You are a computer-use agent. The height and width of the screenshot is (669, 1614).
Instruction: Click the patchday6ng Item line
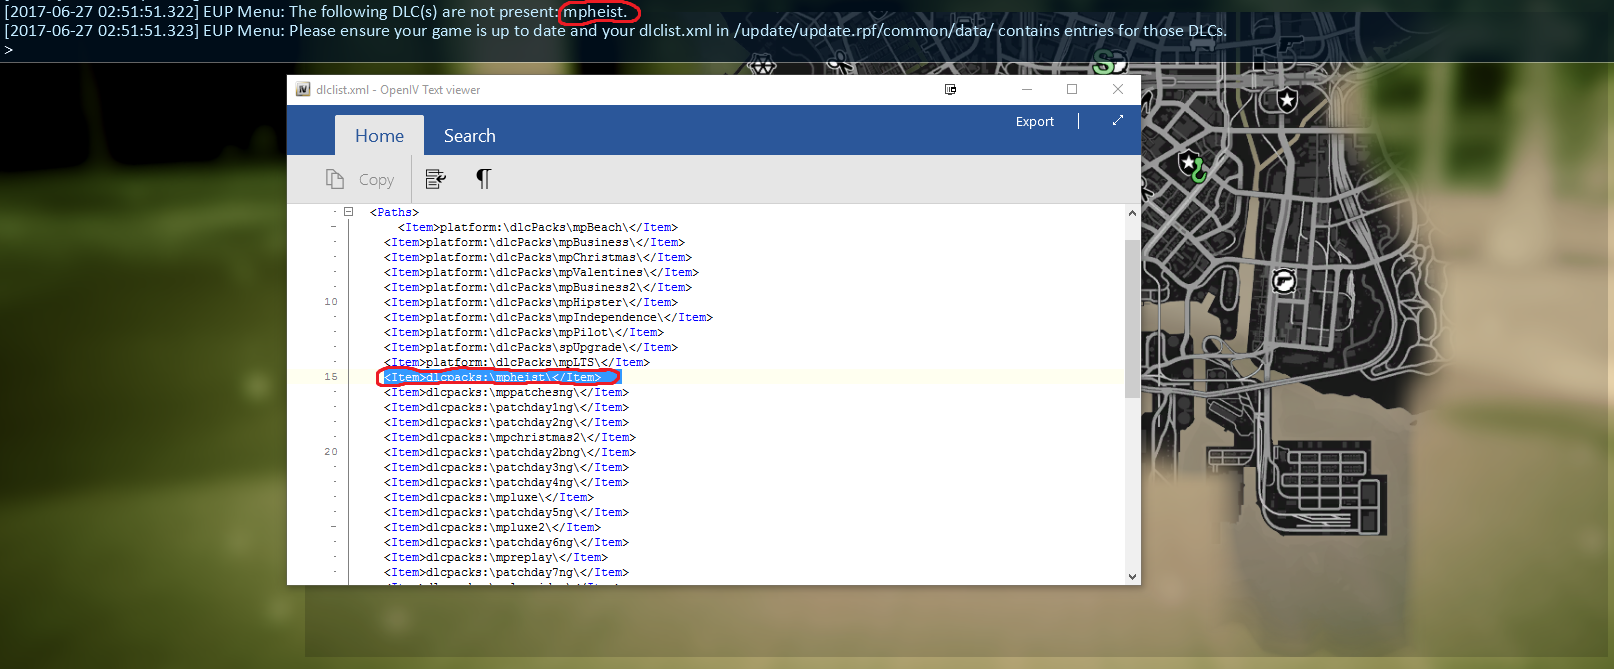tap(506, 542)
